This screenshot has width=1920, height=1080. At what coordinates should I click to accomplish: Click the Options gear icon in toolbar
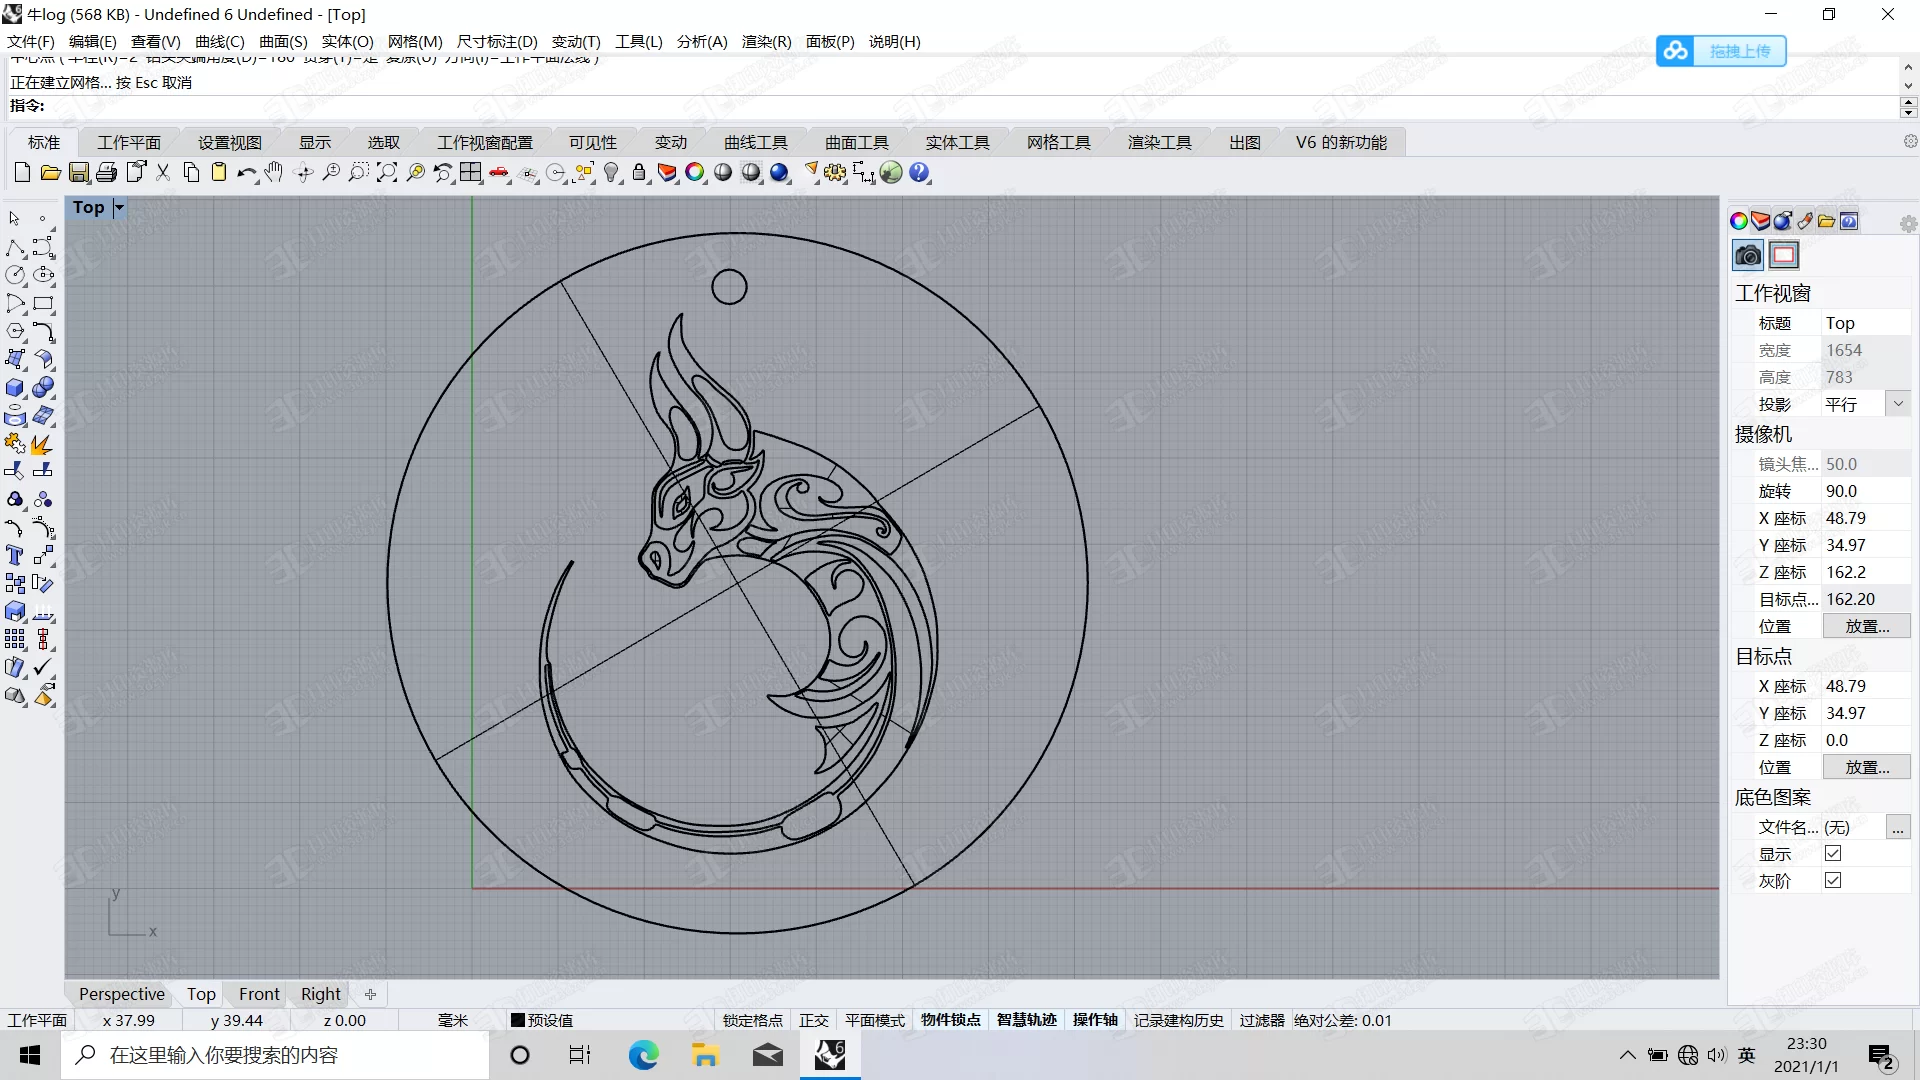(835, 173)
